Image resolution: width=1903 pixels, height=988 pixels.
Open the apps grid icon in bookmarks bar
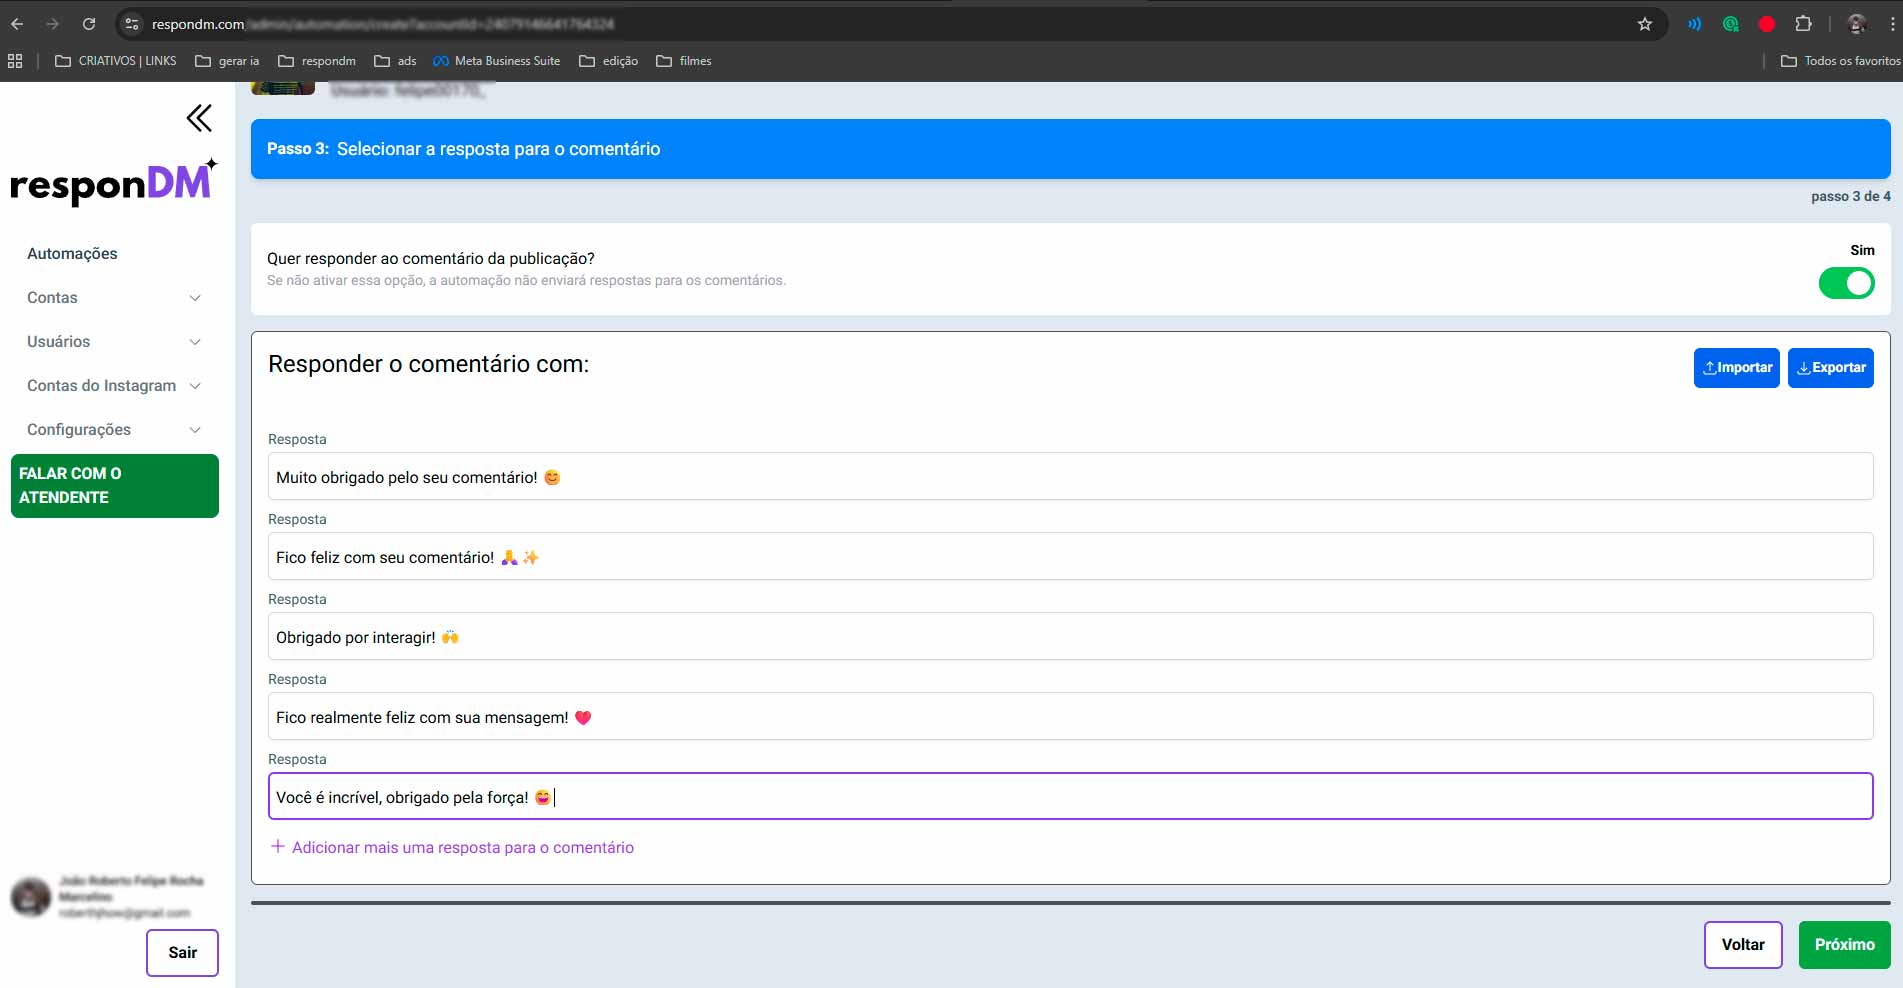coord(15,61)
